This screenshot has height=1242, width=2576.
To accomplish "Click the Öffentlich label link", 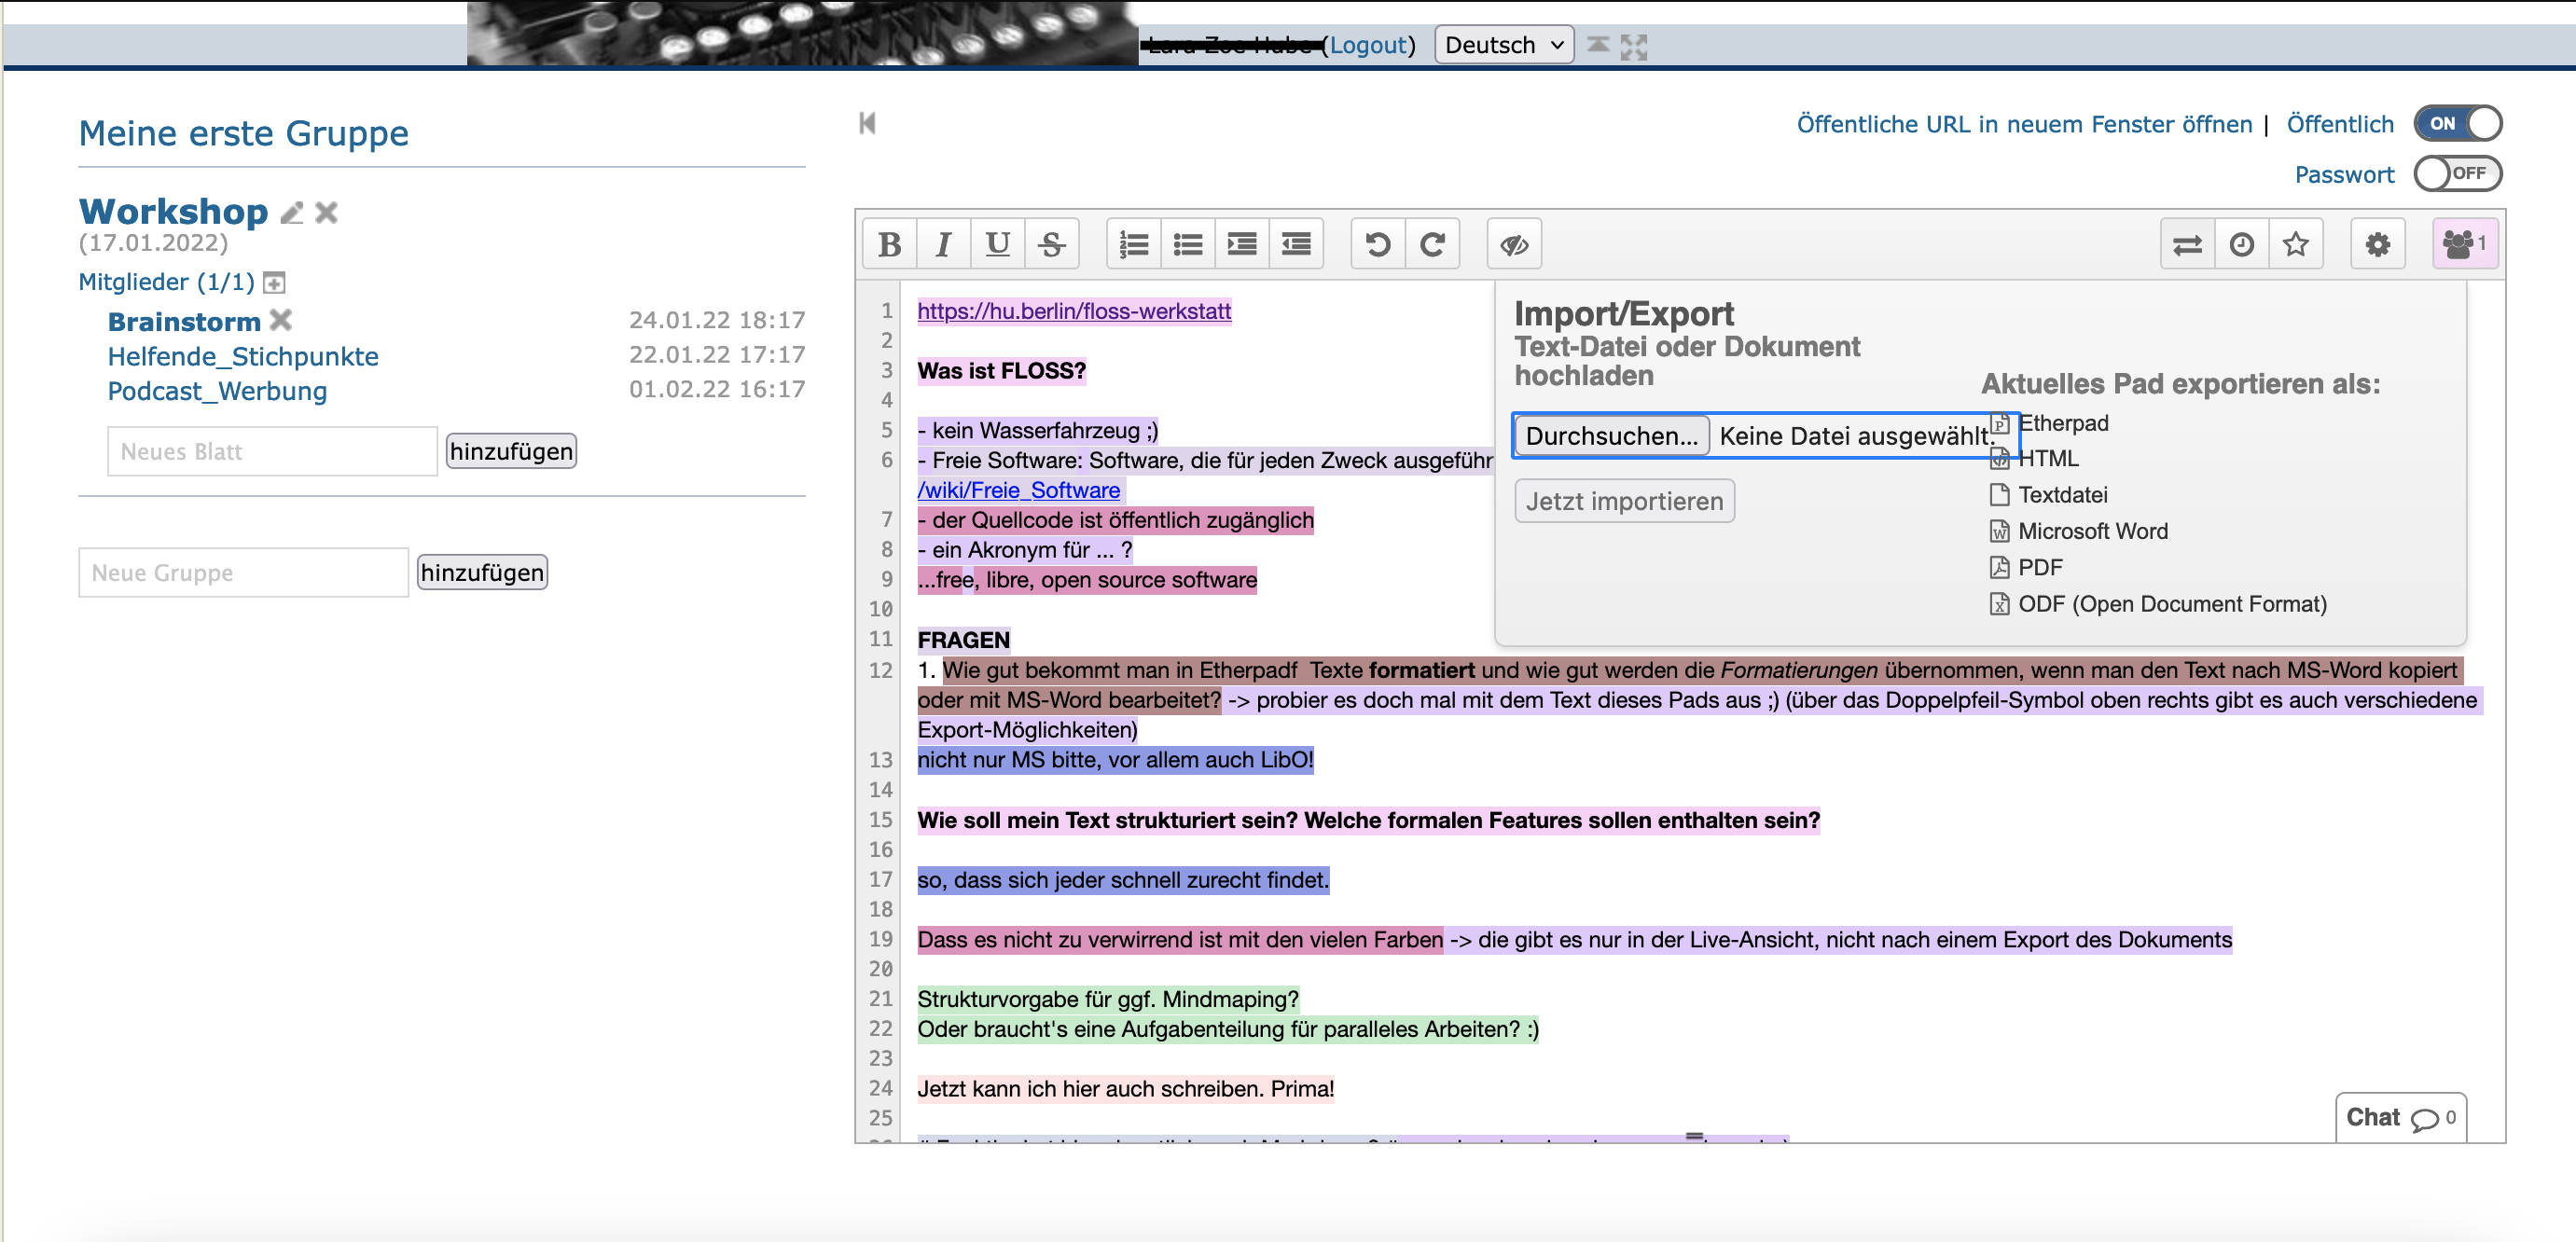I will (x=2340, y=124).
